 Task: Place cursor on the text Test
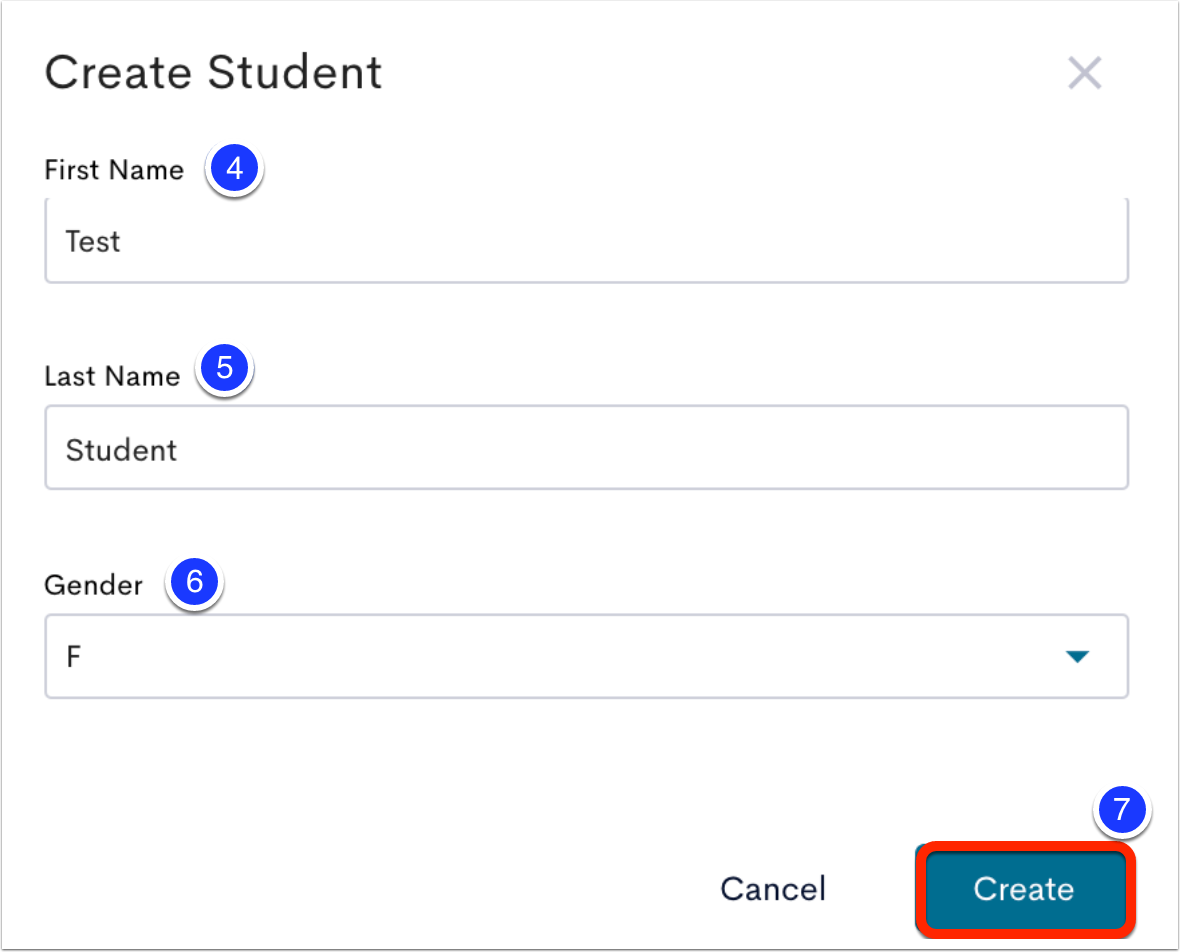click(x=93, y=242)
